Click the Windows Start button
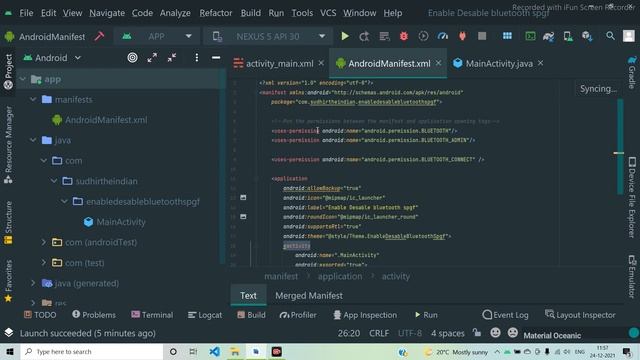 (x=10, y=351)
